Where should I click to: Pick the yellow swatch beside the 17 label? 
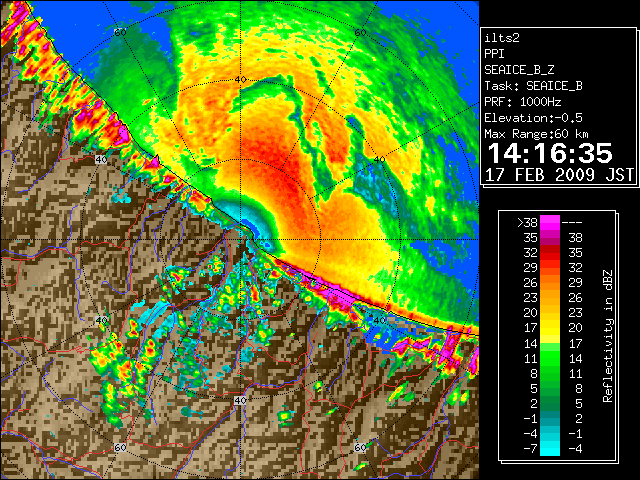550,328
